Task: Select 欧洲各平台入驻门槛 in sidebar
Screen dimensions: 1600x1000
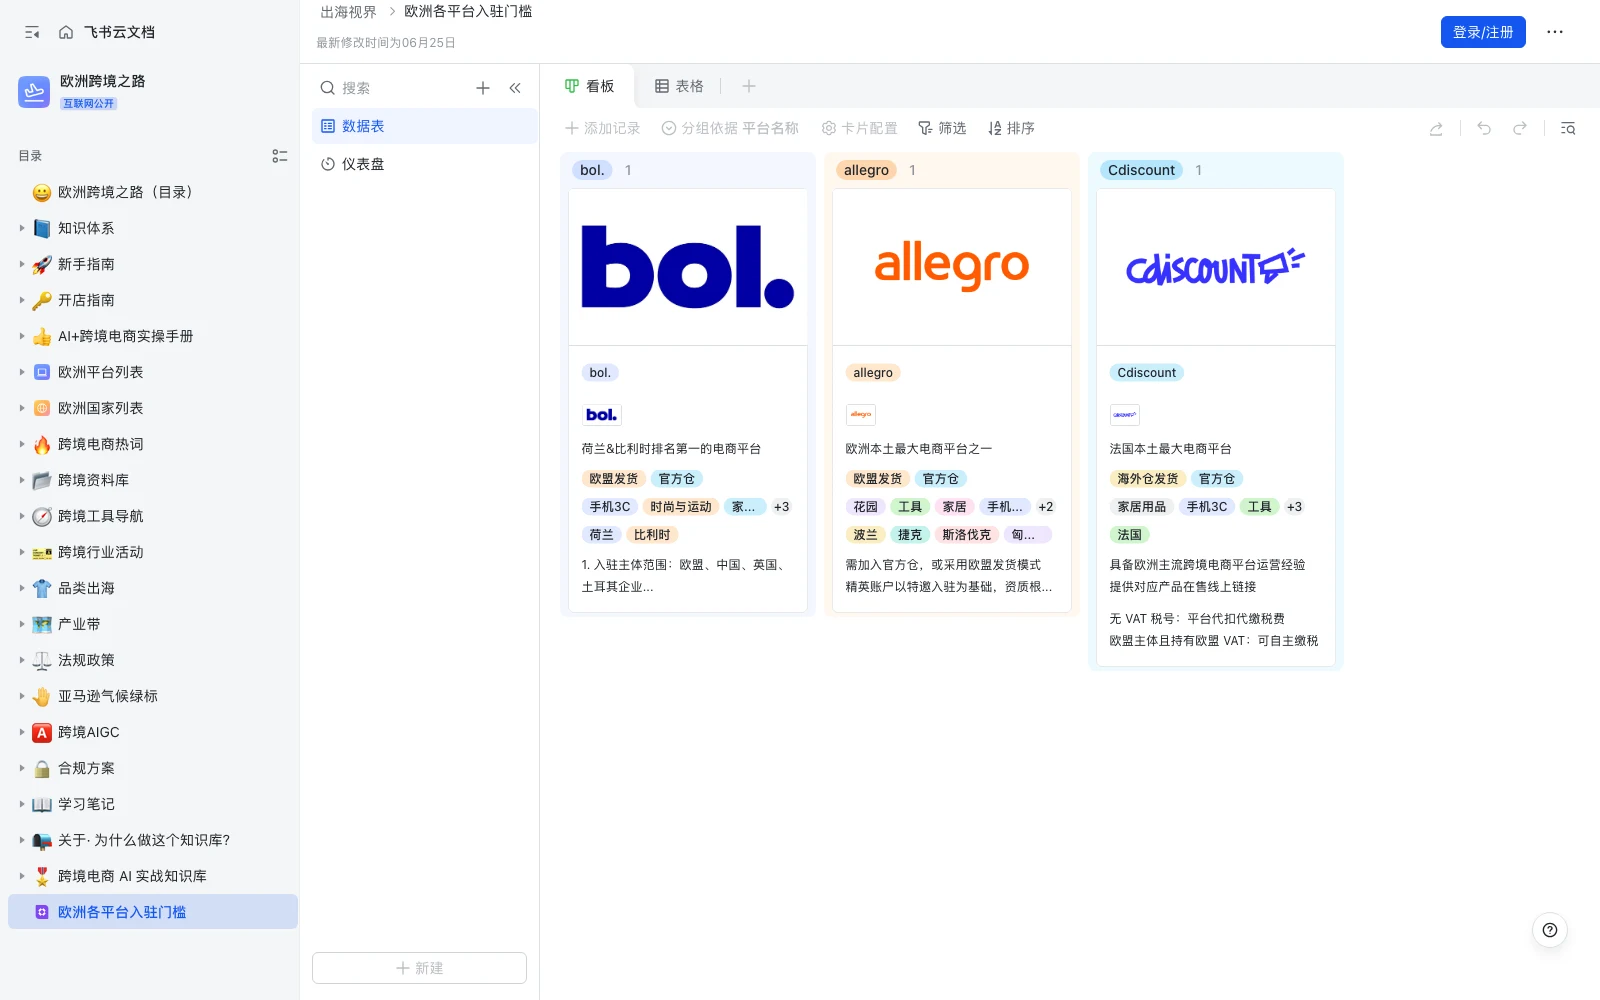Action: click(153, 912)
